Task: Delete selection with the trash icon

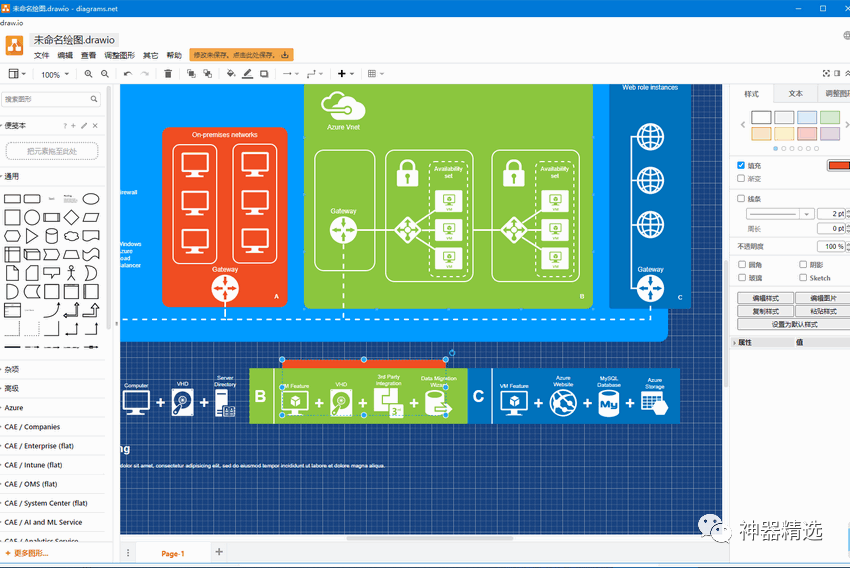Action: click(x=168, y=74)
